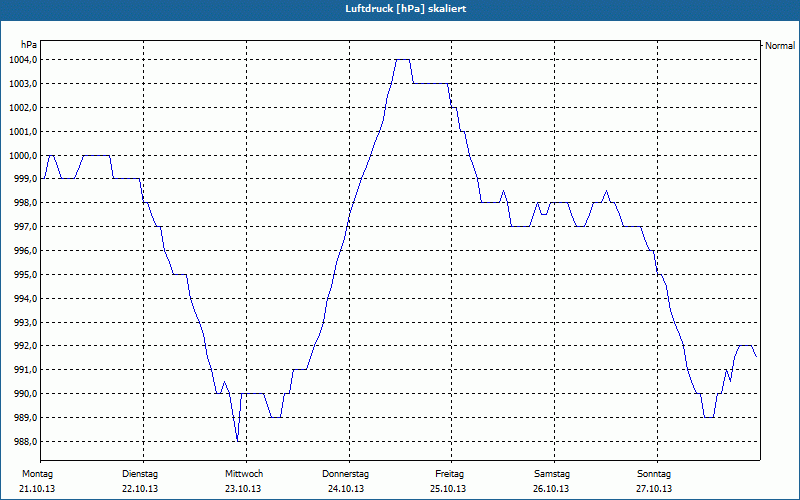Click the 'Samstag' day label
Viewport: 800px width, 500px height.
(x=552, y=474)
